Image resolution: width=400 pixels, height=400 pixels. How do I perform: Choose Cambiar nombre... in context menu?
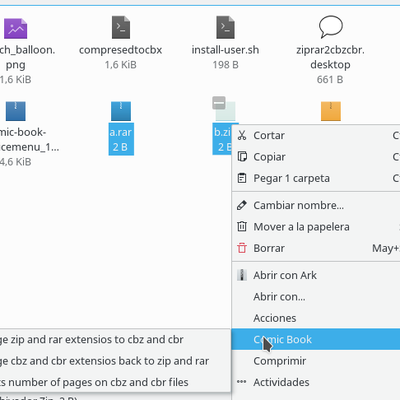[x=316, y=205]
